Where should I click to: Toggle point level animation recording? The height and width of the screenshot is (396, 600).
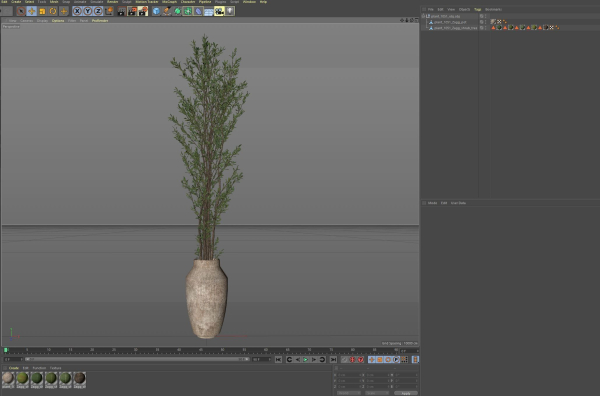(404, 360)
